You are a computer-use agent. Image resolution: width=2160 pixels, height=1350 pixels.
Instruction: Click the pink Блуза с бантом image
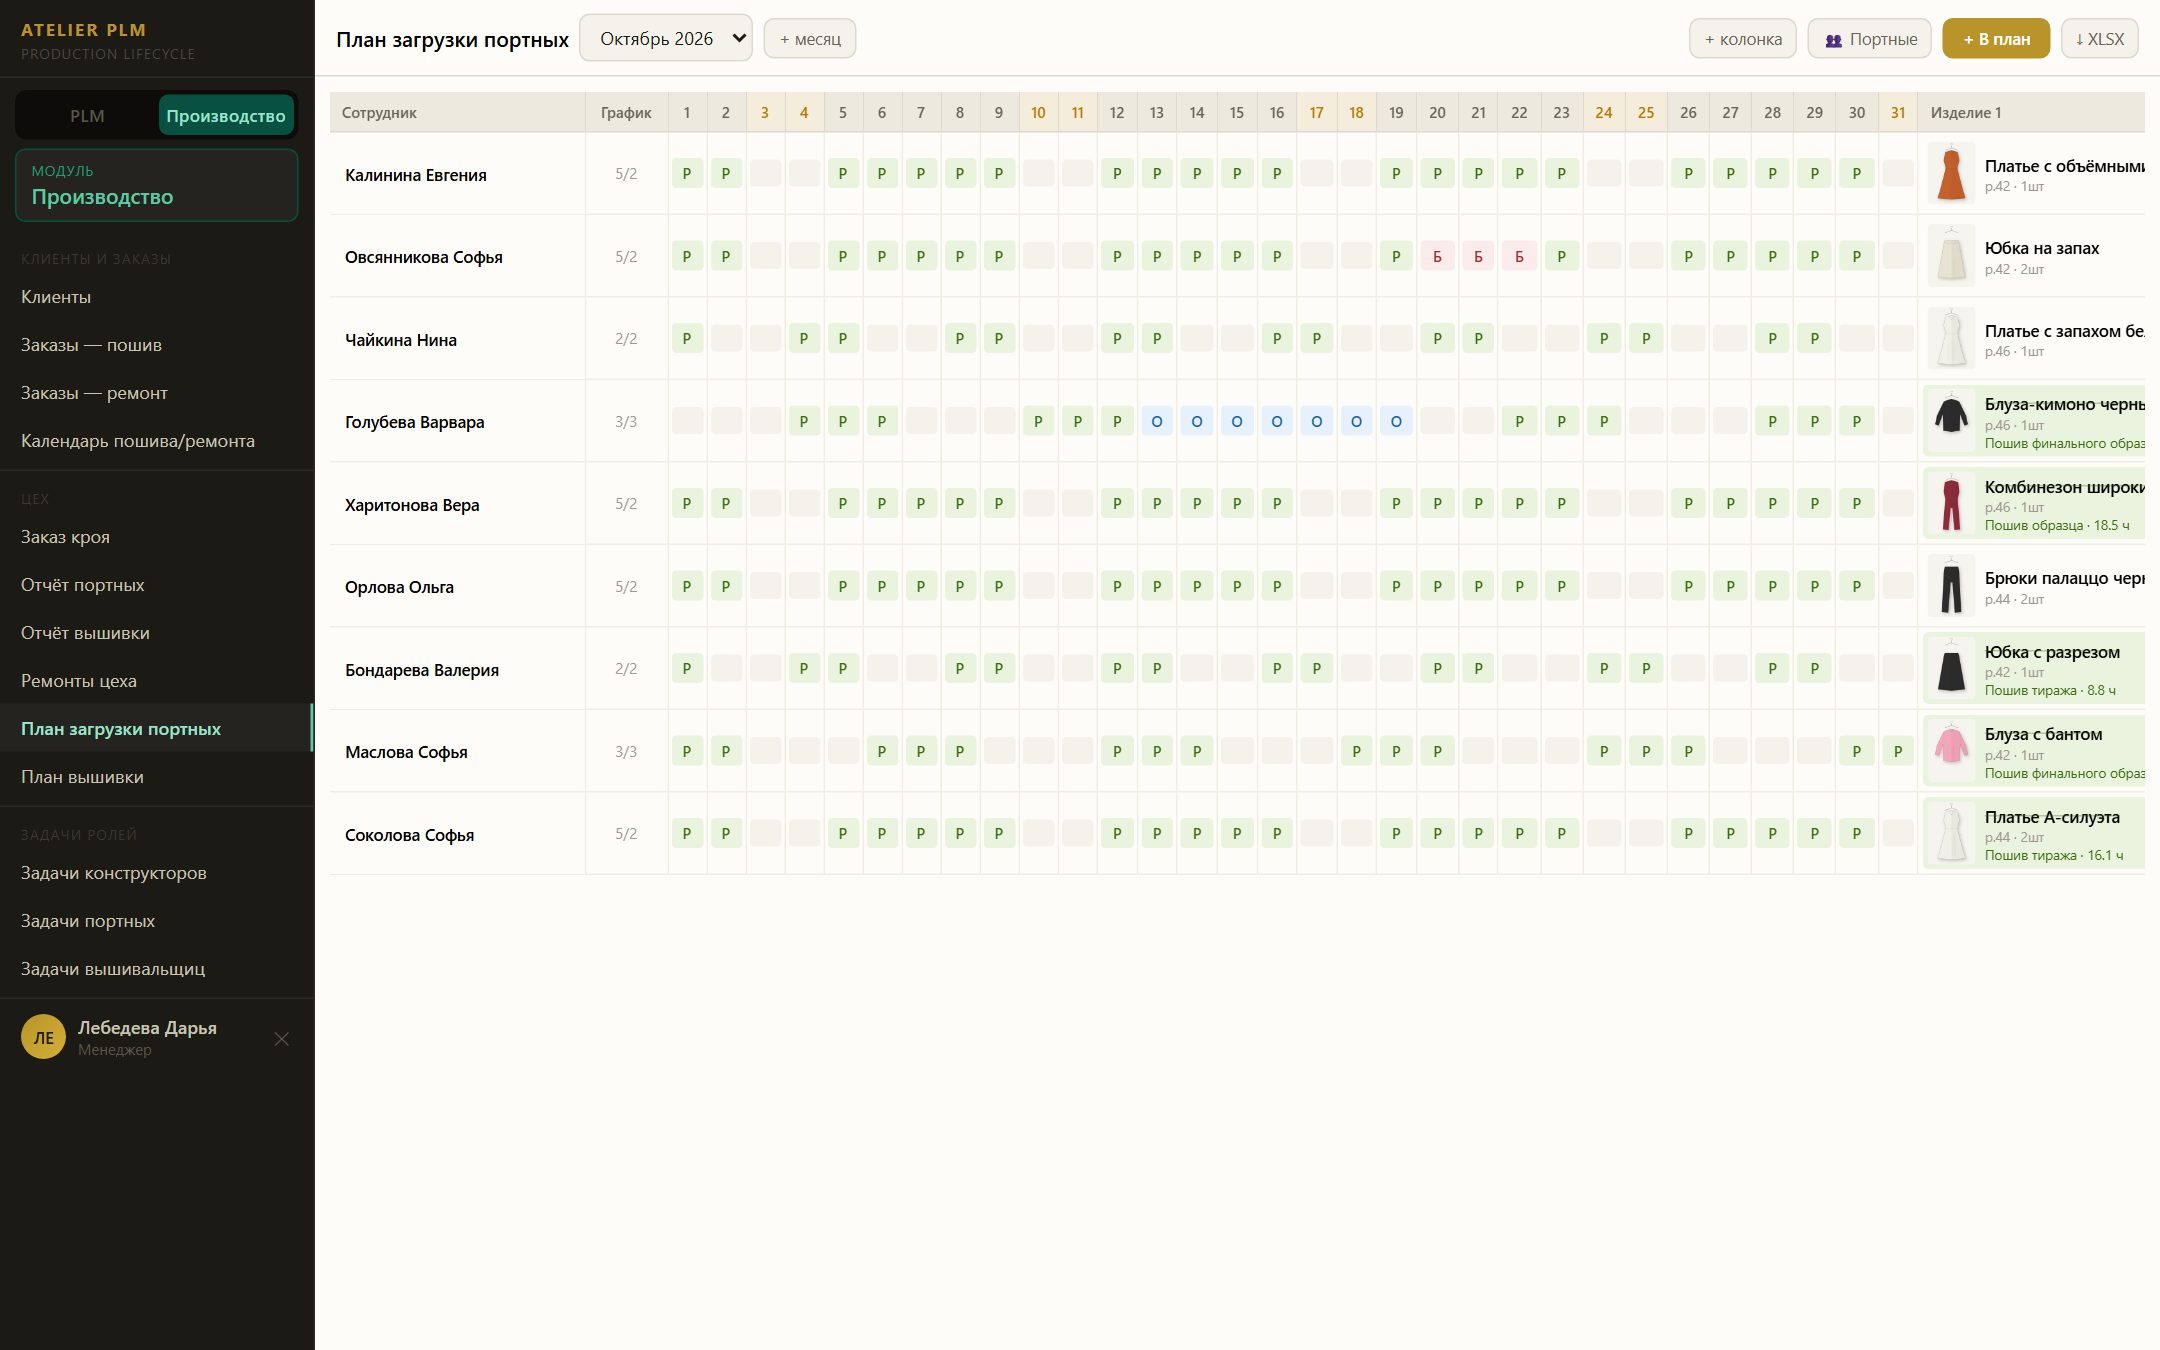pyautogui.click(x=1951, y=751)
